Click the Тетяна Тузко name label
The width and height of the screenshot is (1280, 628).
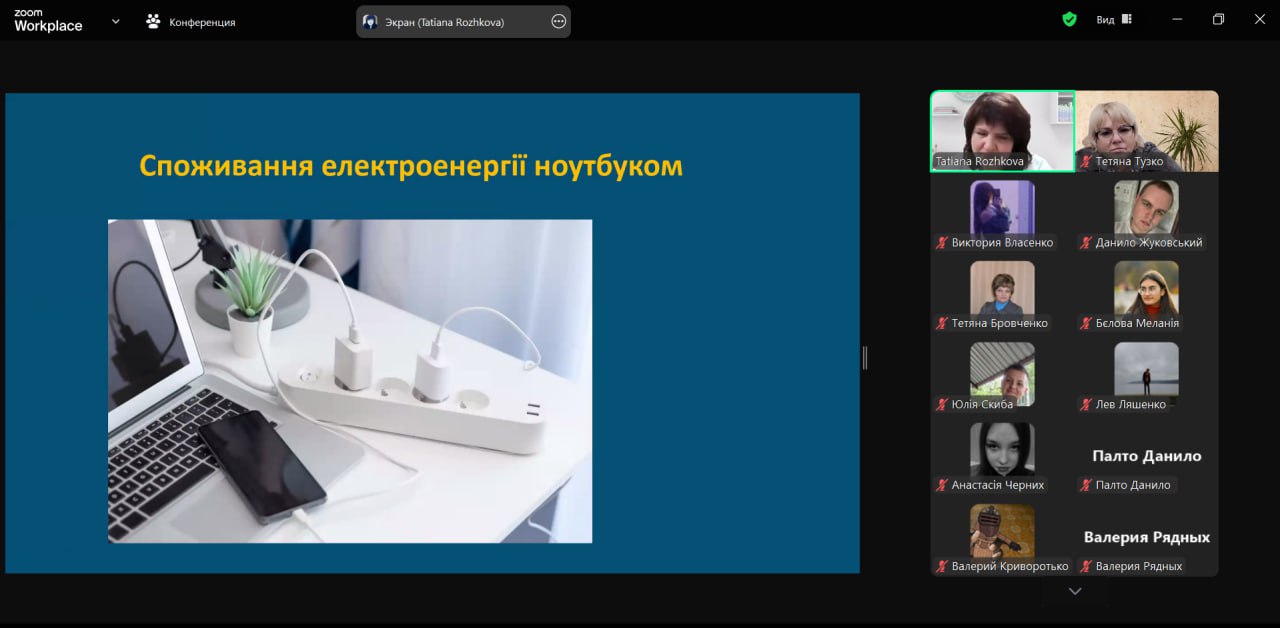1129,162
